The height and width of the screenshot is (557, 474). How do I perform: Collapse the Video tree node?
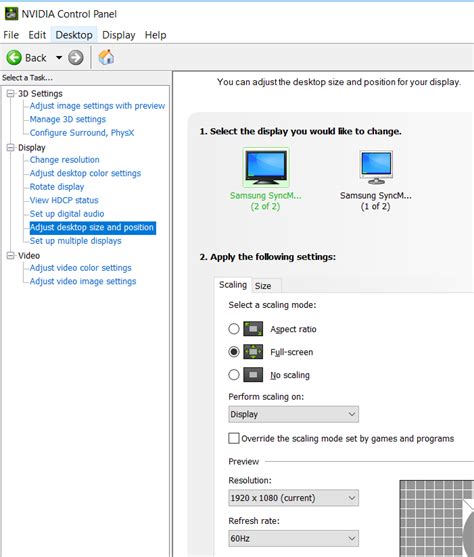11,256
